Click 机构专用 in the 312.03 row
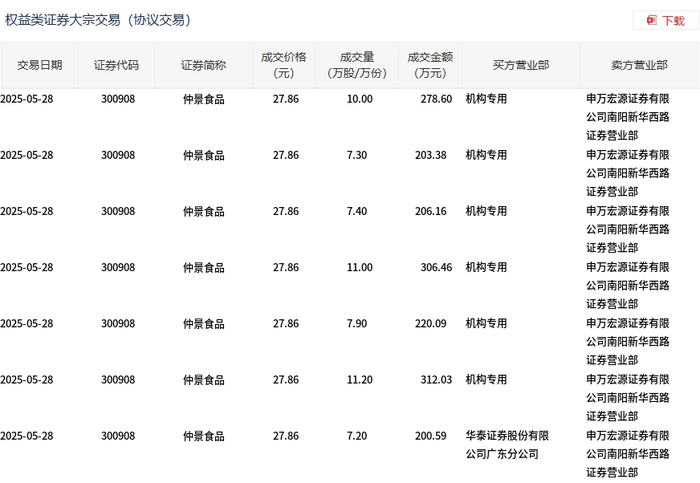Image resolution: width=700 pixels, height=483 pixels. pos(486,379)
